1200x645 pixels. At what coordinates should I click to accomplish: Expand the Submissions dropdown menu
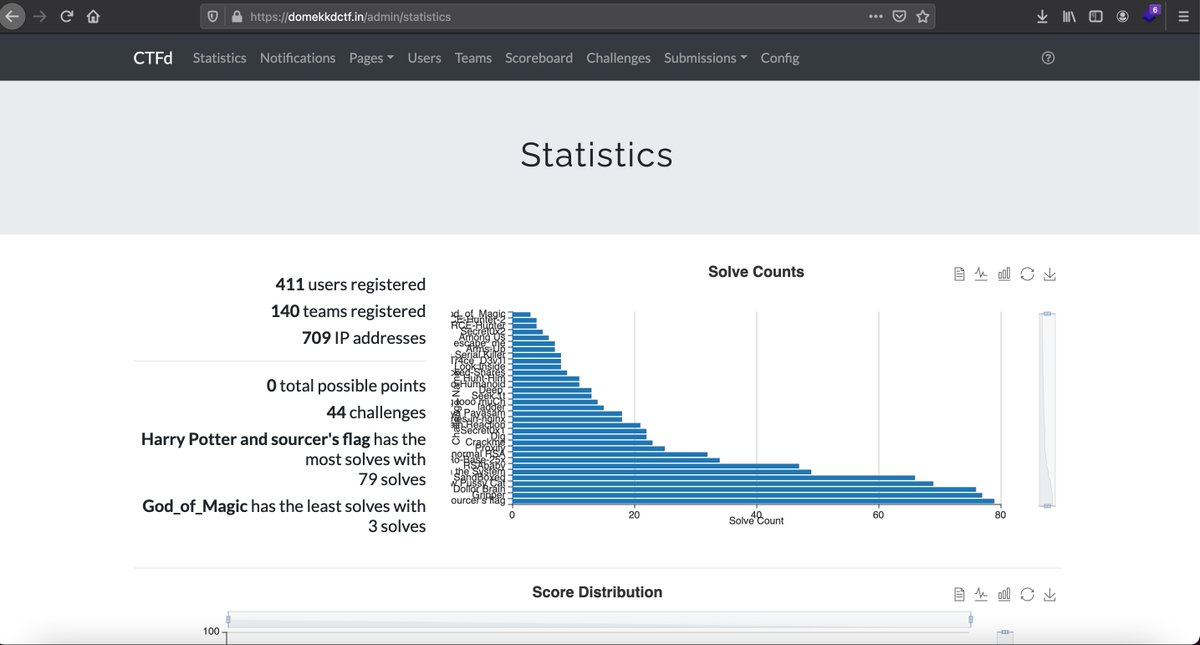(x=705, y=58)
